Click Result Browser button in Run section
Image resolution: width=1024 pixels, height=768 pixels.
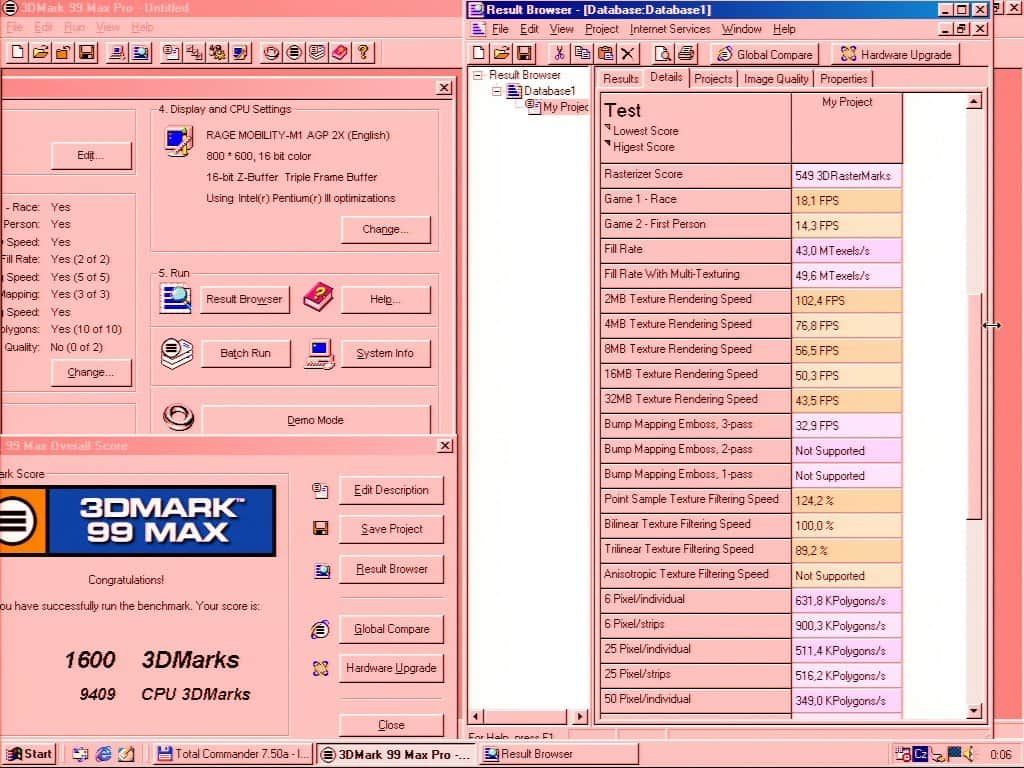[x=244, y=299]
